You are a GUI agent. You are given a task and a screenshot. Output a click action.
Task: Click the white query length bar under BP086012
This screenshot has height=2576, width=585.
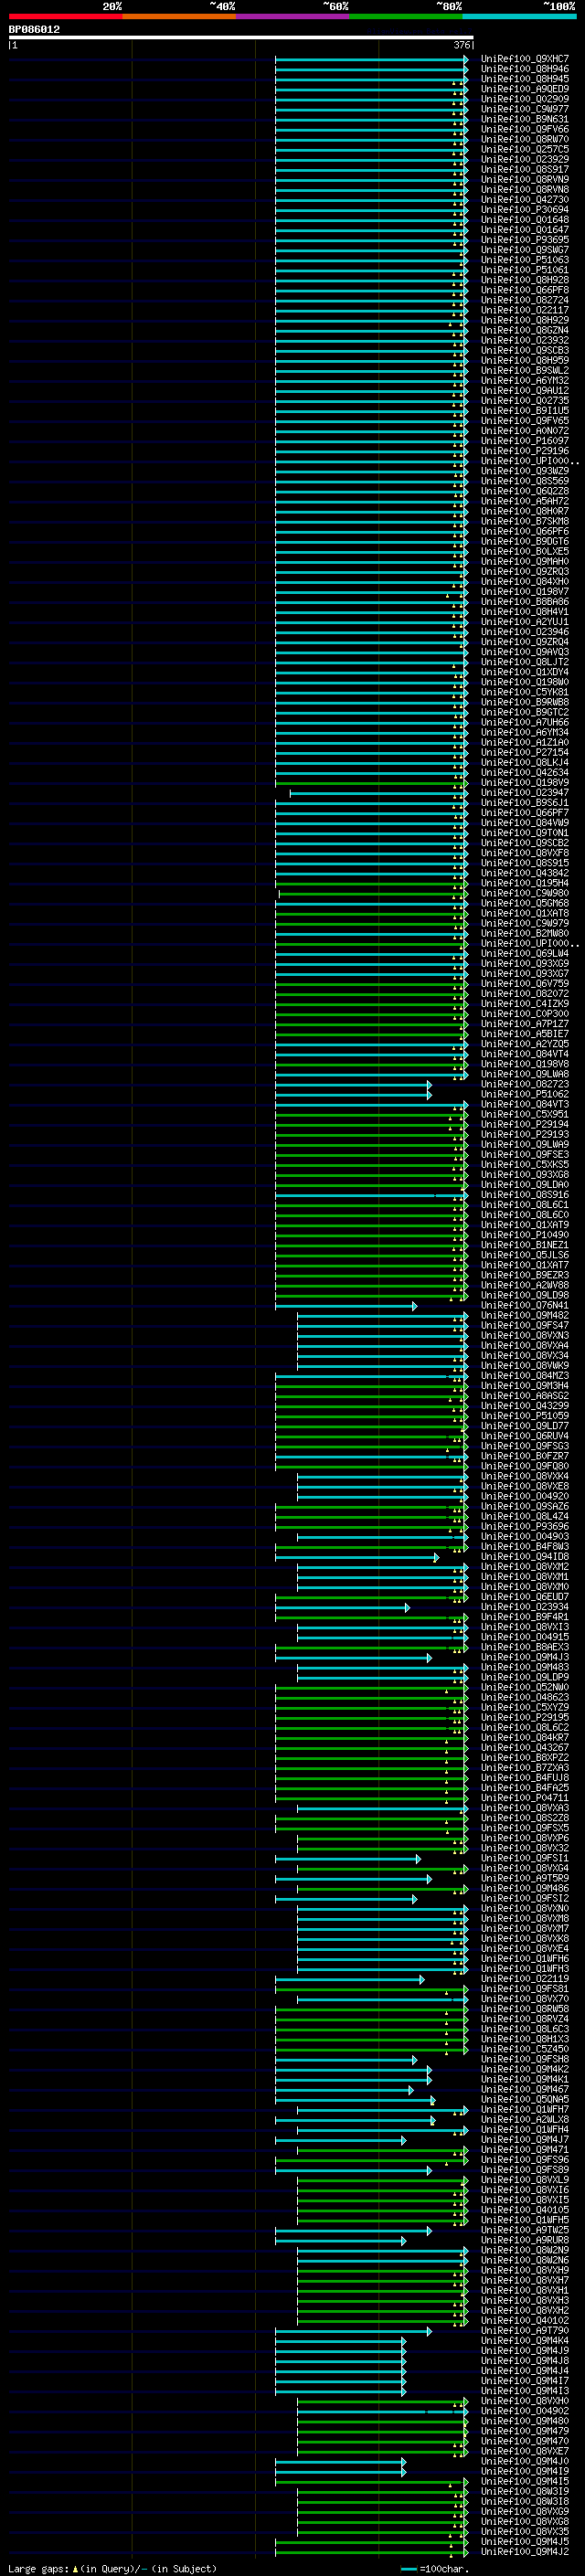240,37
